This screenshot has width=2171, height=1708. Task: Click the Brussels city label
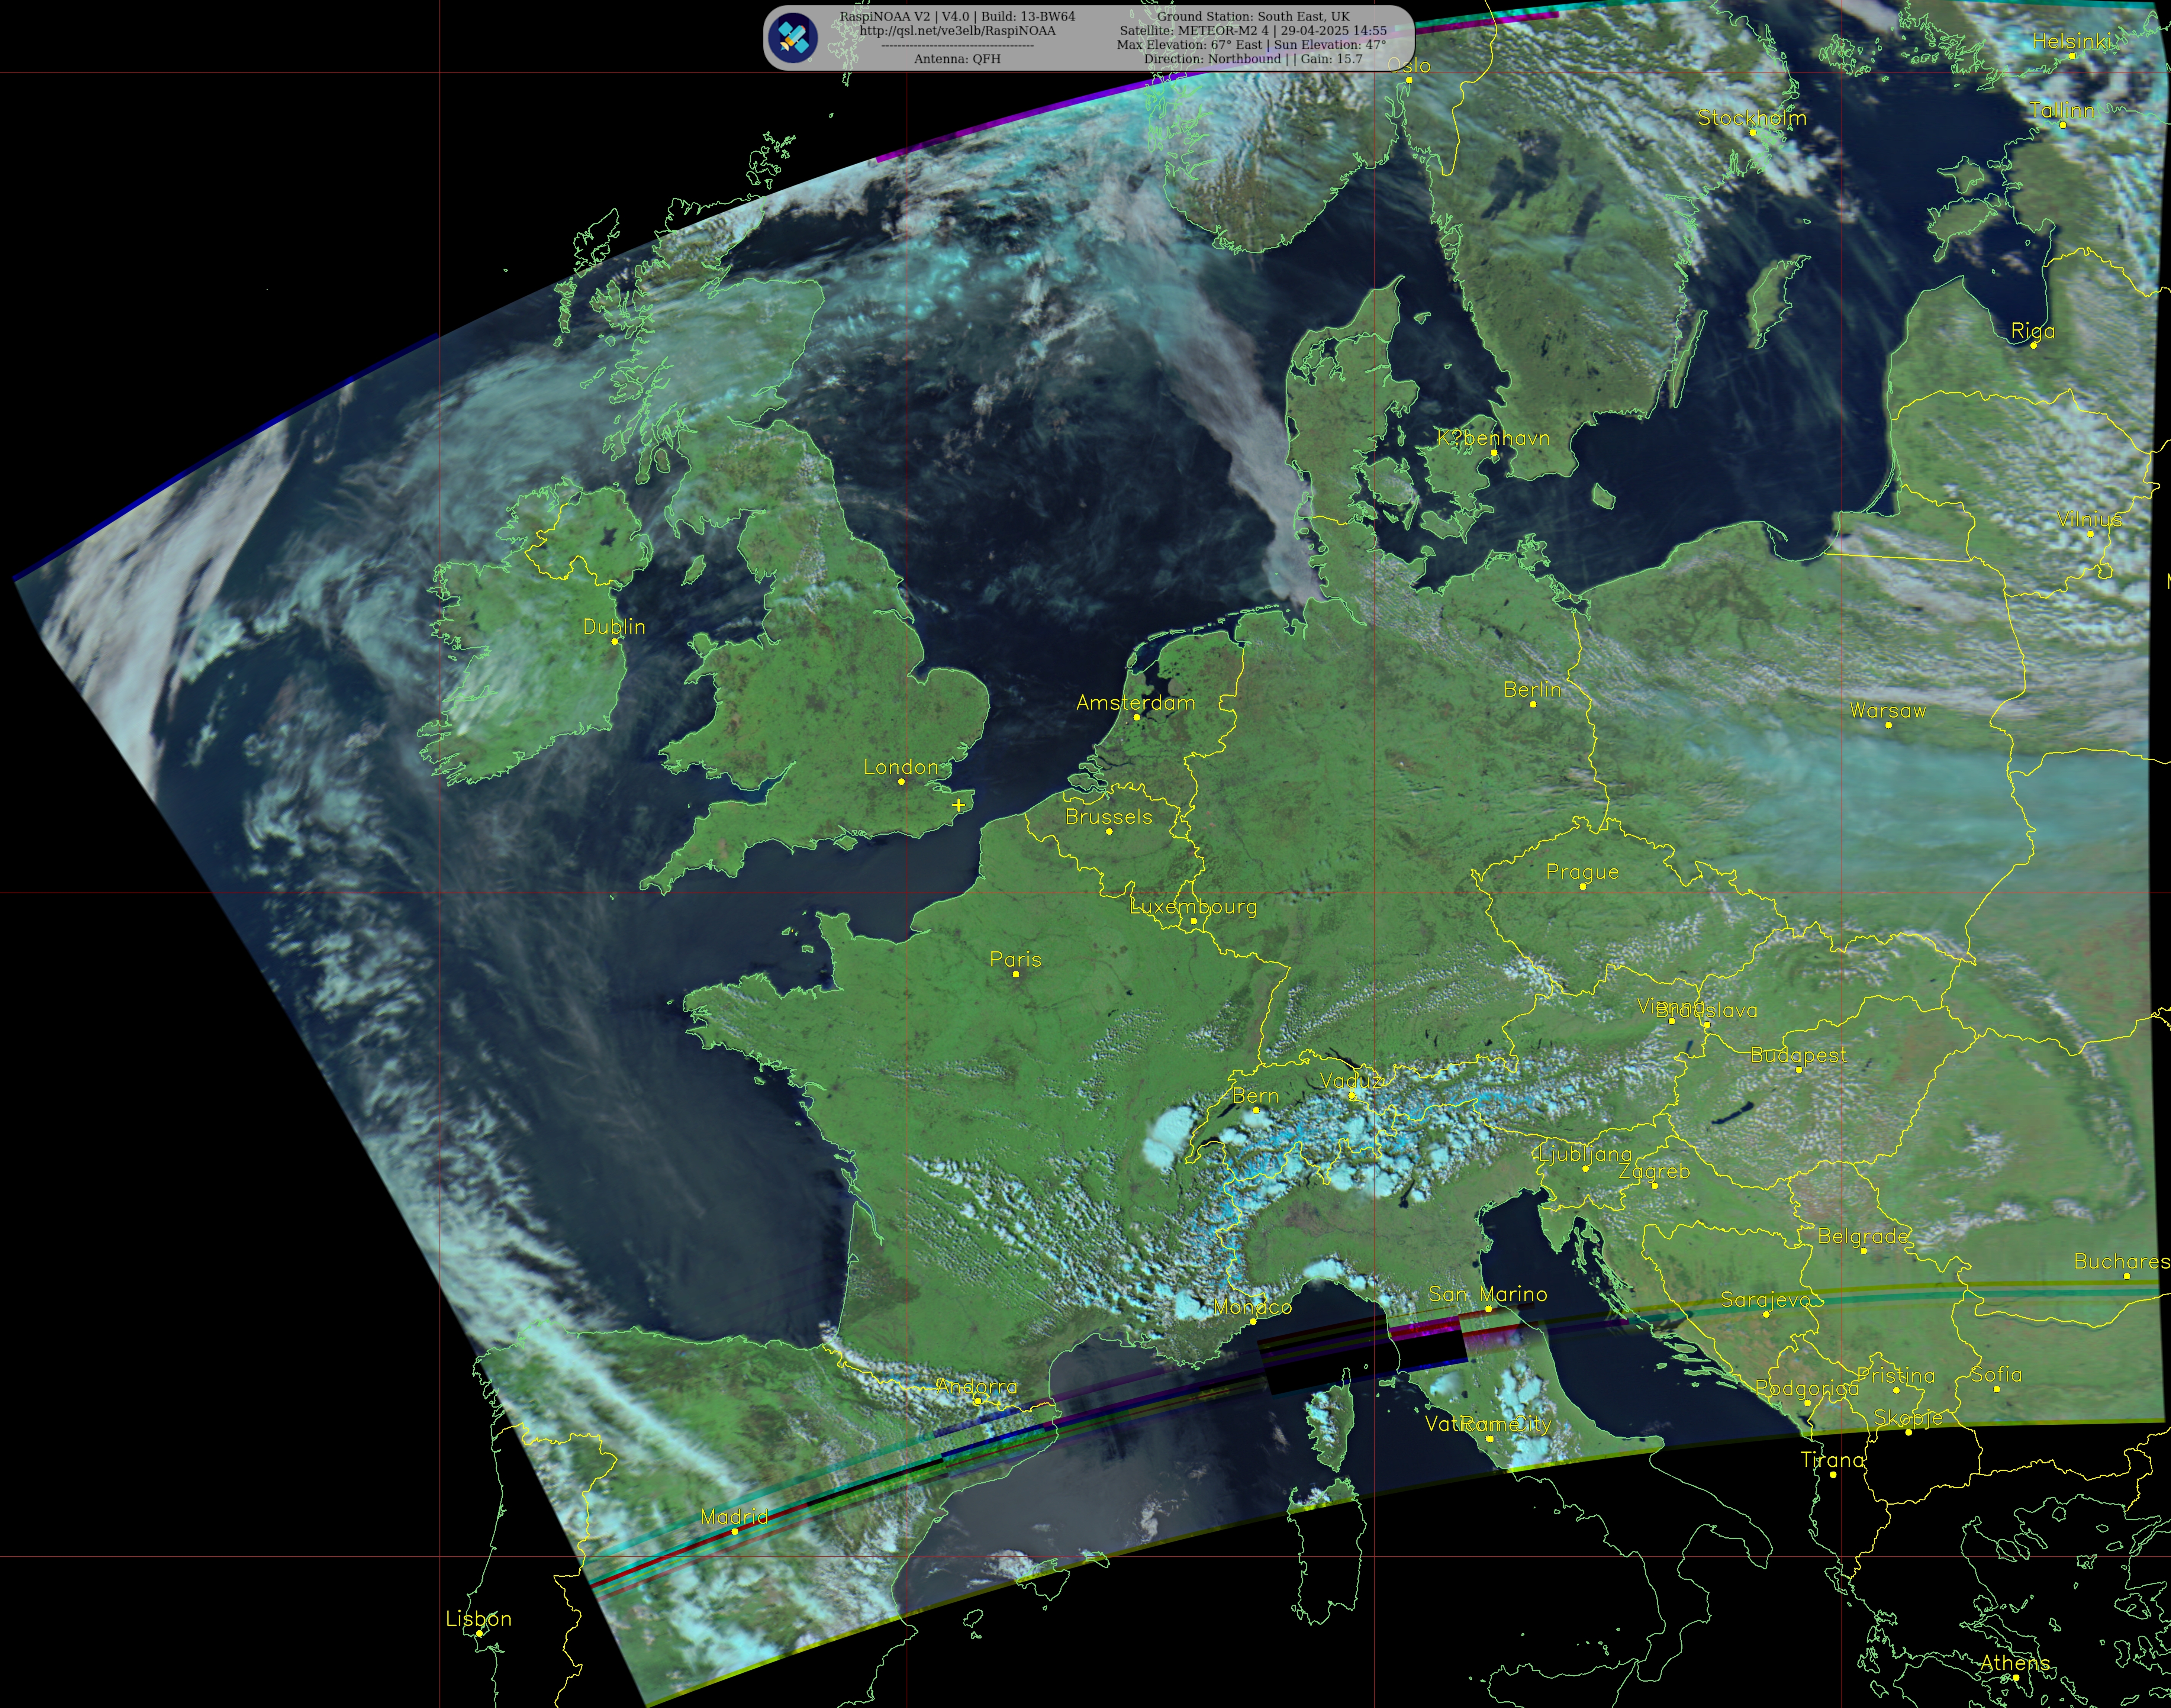tap(1109, 817)
